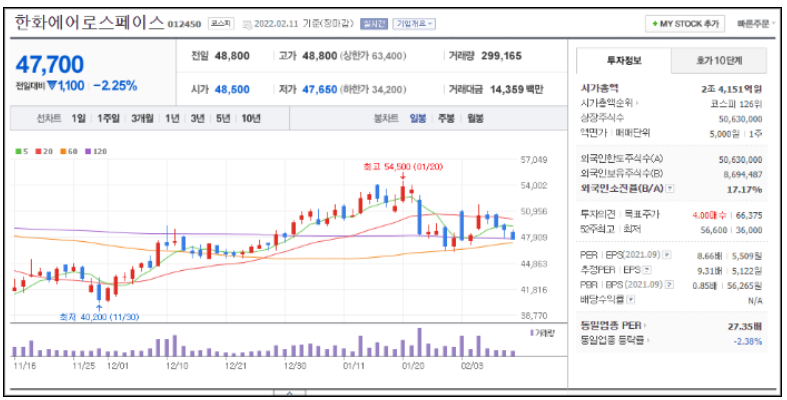This screenshot has height=400, width=787.
Task: Click the green 5-day moving average legend
Action: (x=22, y=151)
